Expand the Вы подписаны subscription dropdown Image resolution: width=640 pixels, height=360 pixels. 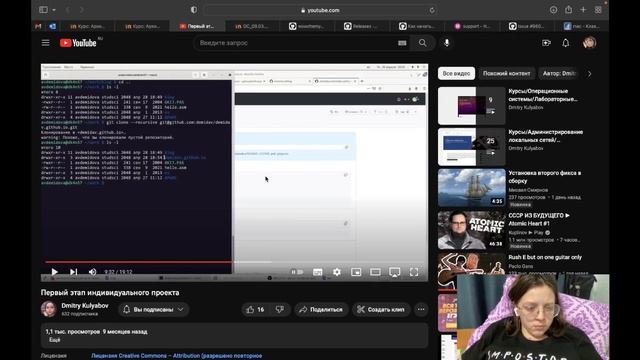coord(153,310)
